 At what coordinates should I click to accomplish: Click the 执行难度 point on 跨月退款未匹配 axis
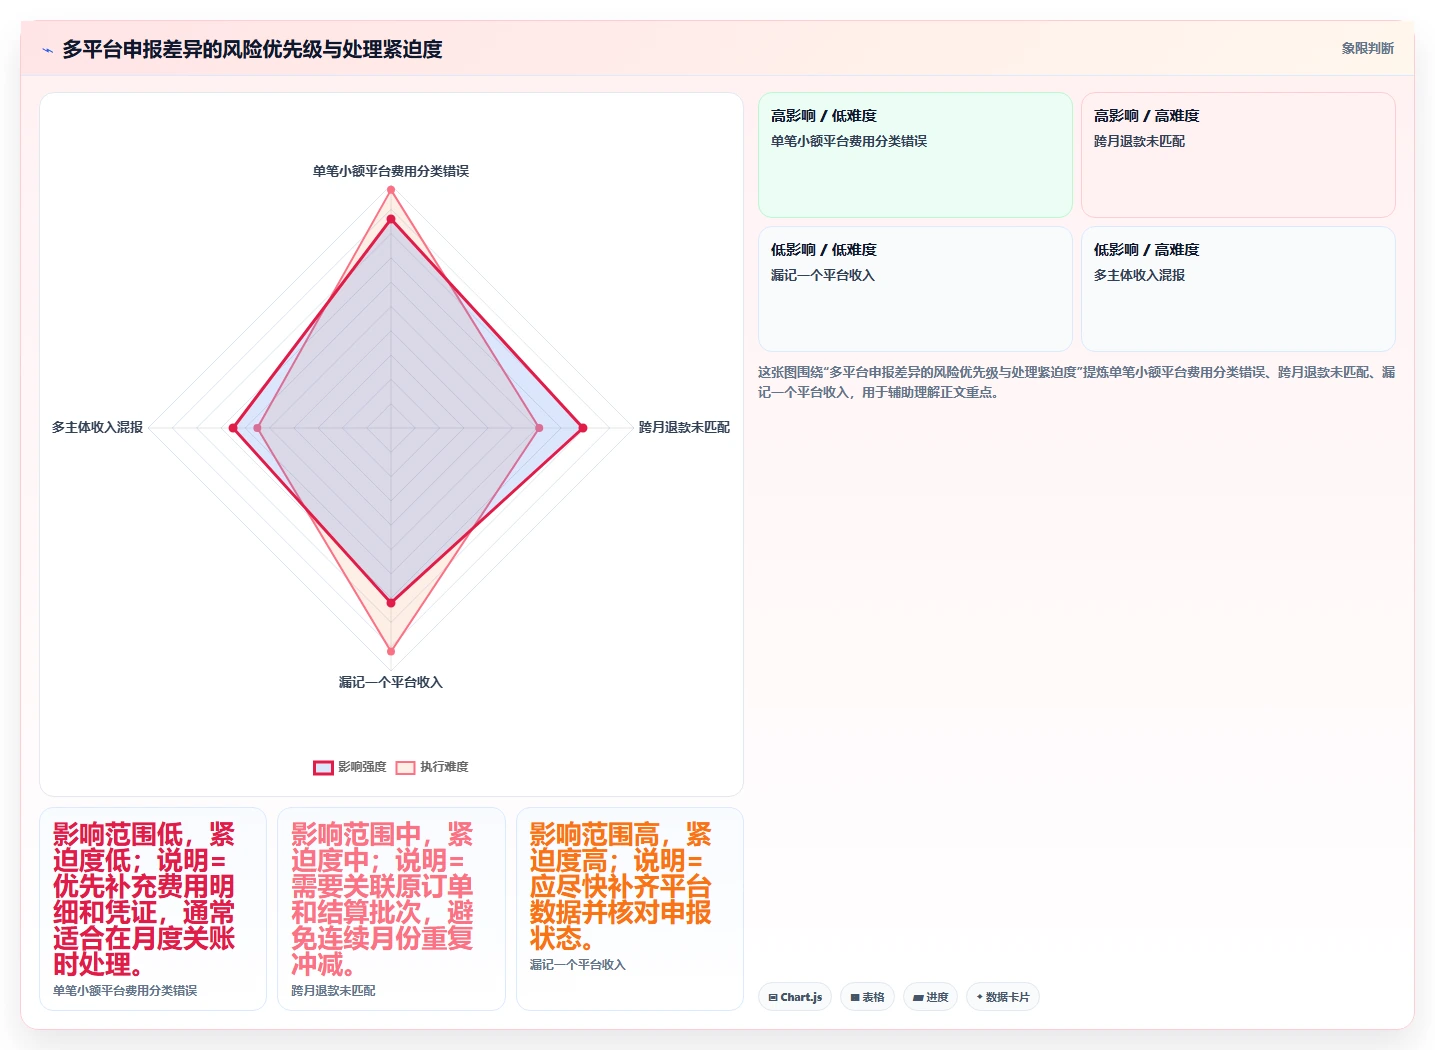click(x=539, y=428)
